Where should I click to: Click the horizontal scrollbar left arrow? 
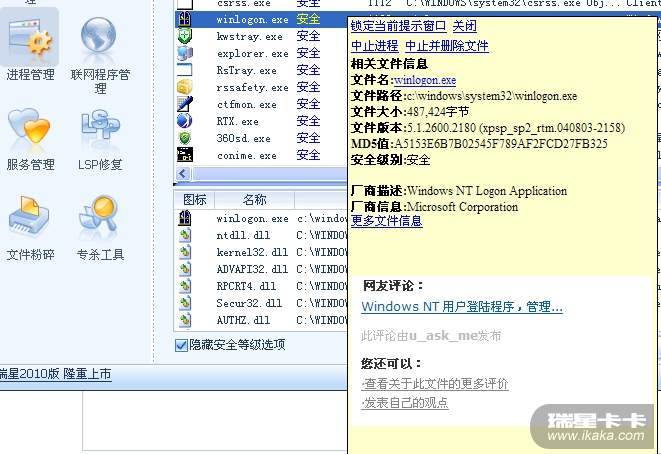click(x=183, y=173)
